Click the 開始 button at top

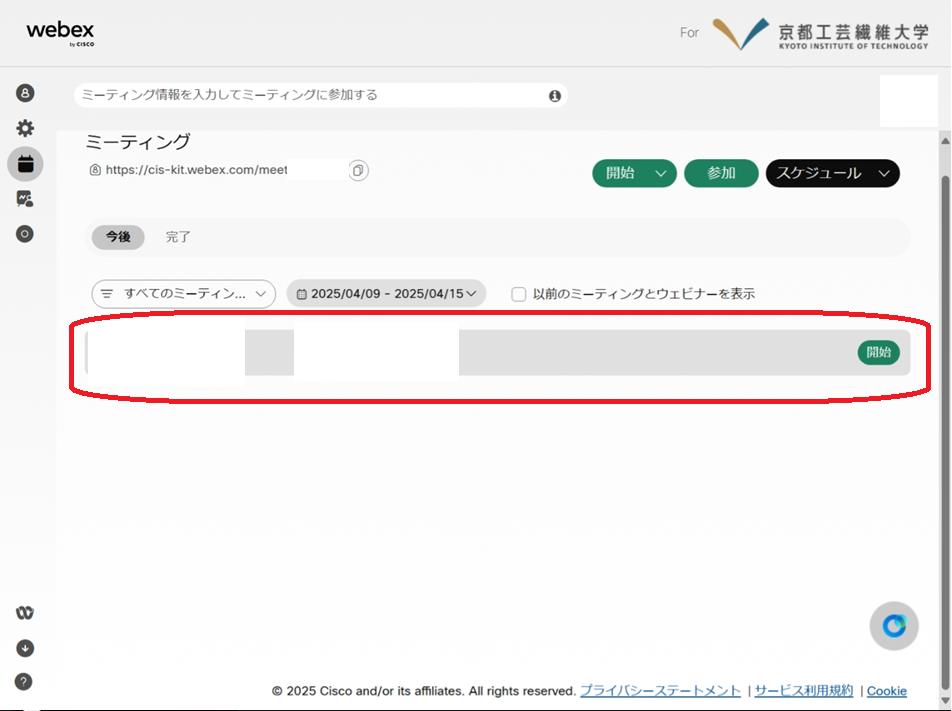[620, 174]
